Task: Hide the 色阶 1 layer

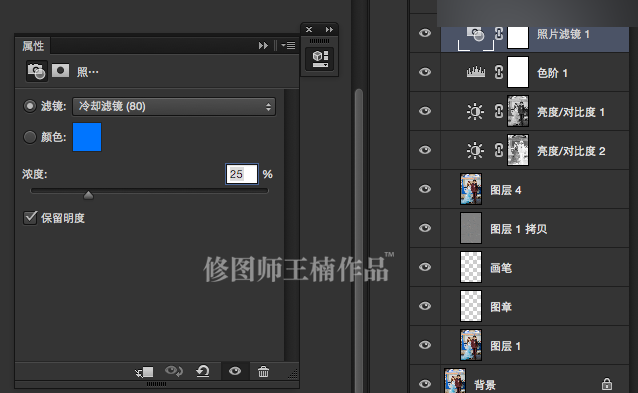Action: pos(425,72)
